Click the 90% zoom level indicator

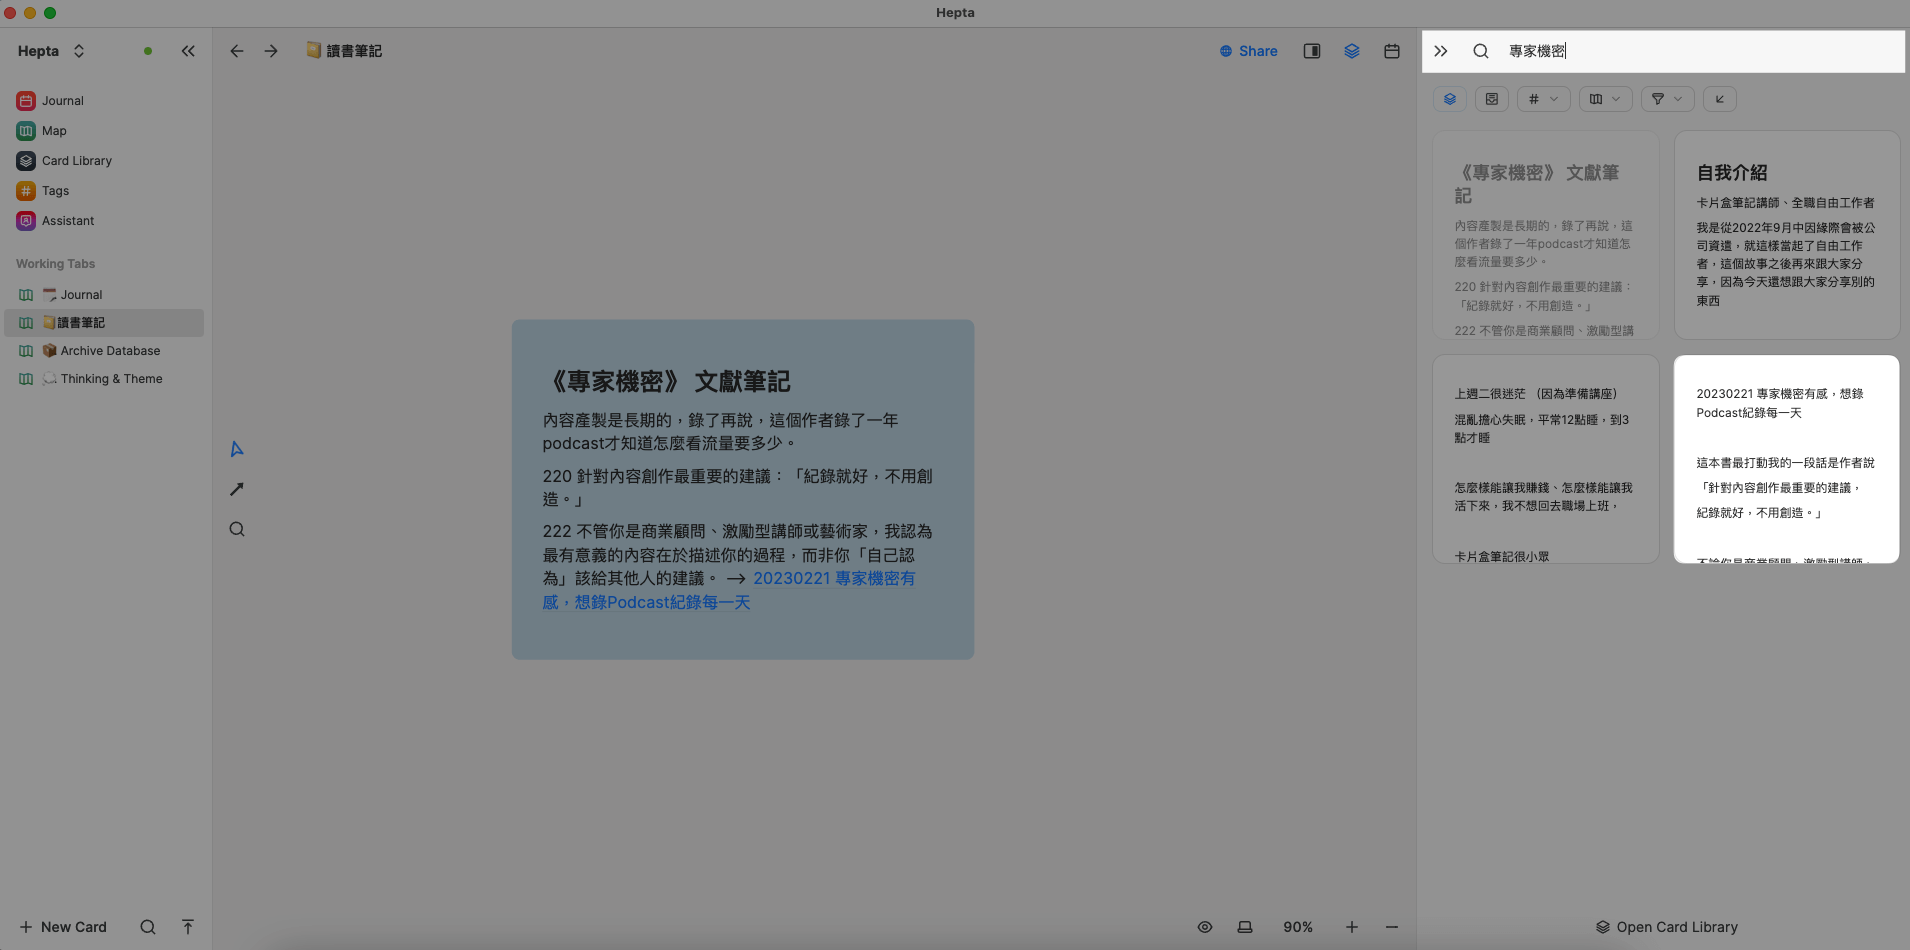1298,927
